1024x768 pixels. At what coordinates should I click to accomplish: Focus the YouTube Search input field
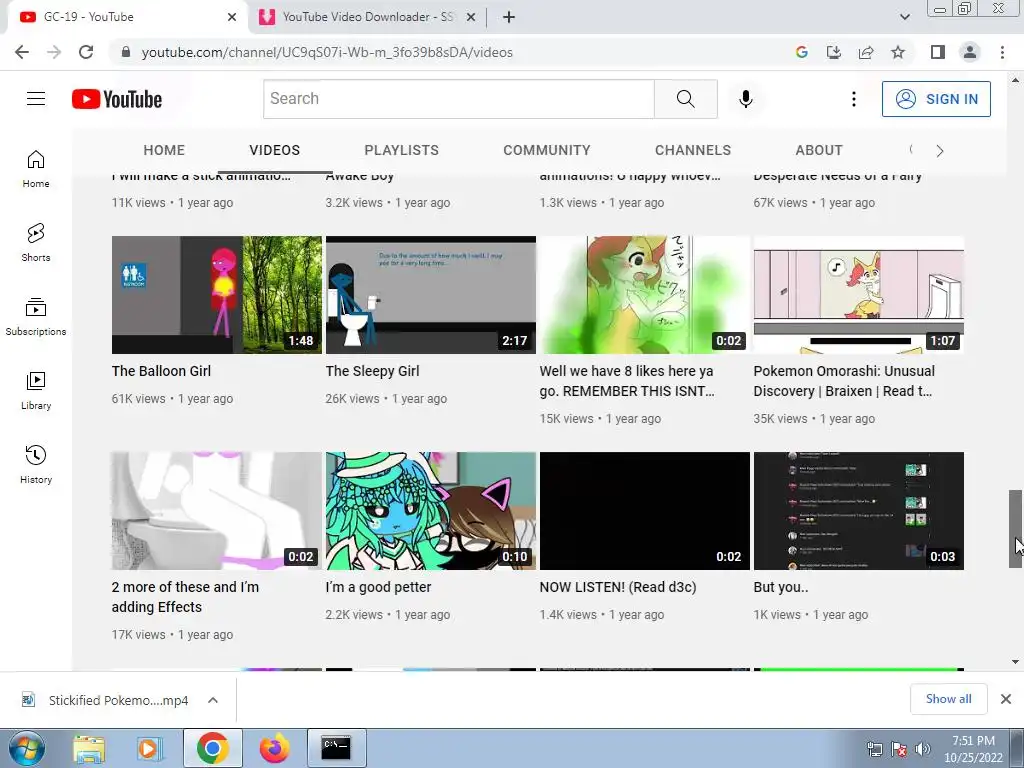pyautogui.click(x=458, y=99)
